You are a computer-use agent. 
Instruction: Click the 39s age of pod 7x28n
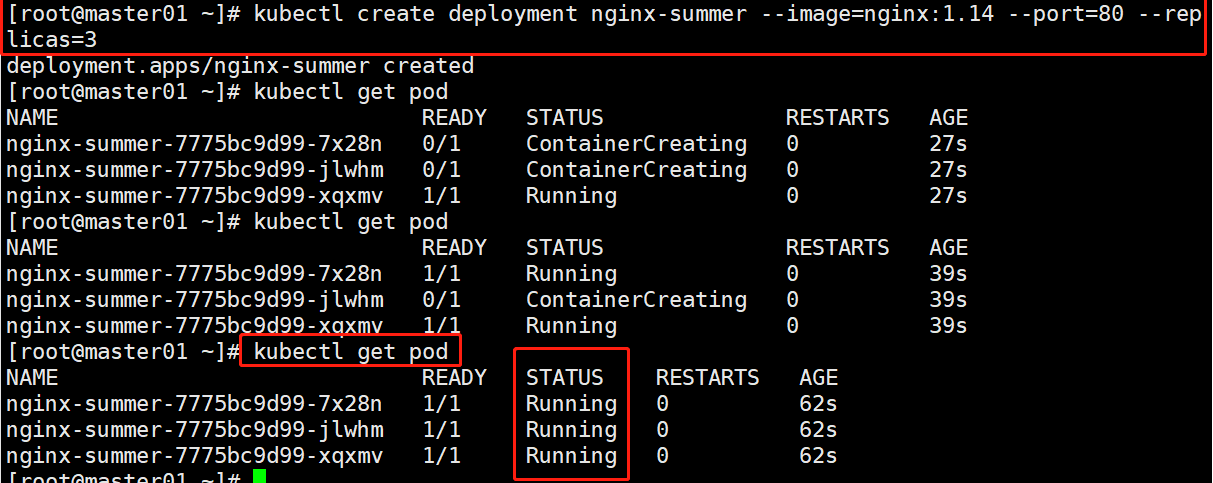point(948,274)
